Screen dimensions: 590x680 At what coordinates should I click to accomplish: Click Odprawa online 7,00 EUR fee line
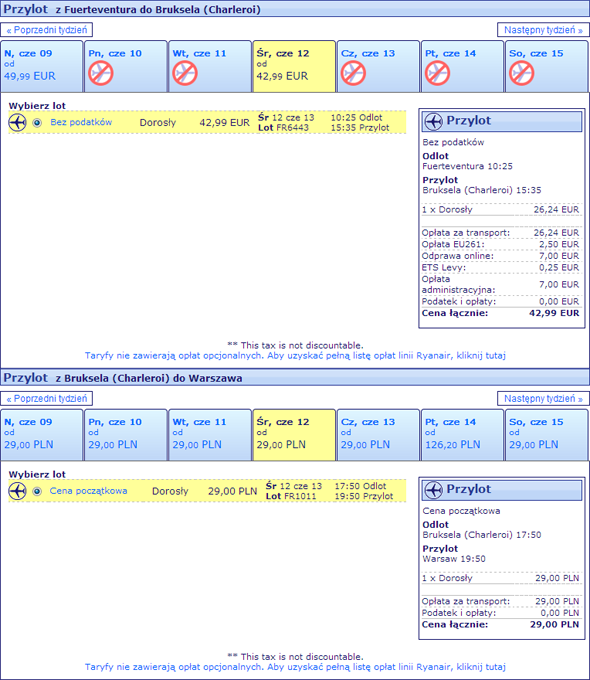point(501,256)
